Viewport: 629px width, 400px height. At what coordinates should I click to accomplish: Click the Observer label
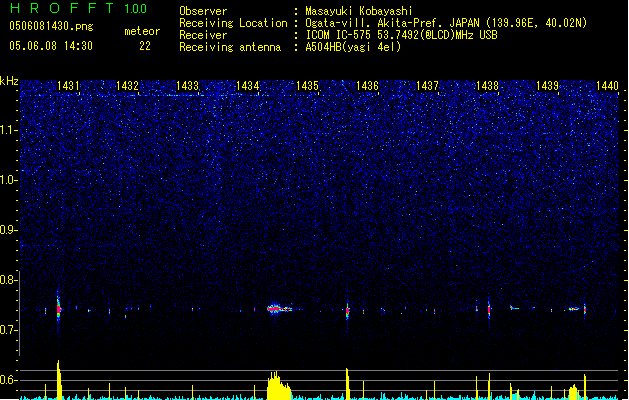coord(203,11)
